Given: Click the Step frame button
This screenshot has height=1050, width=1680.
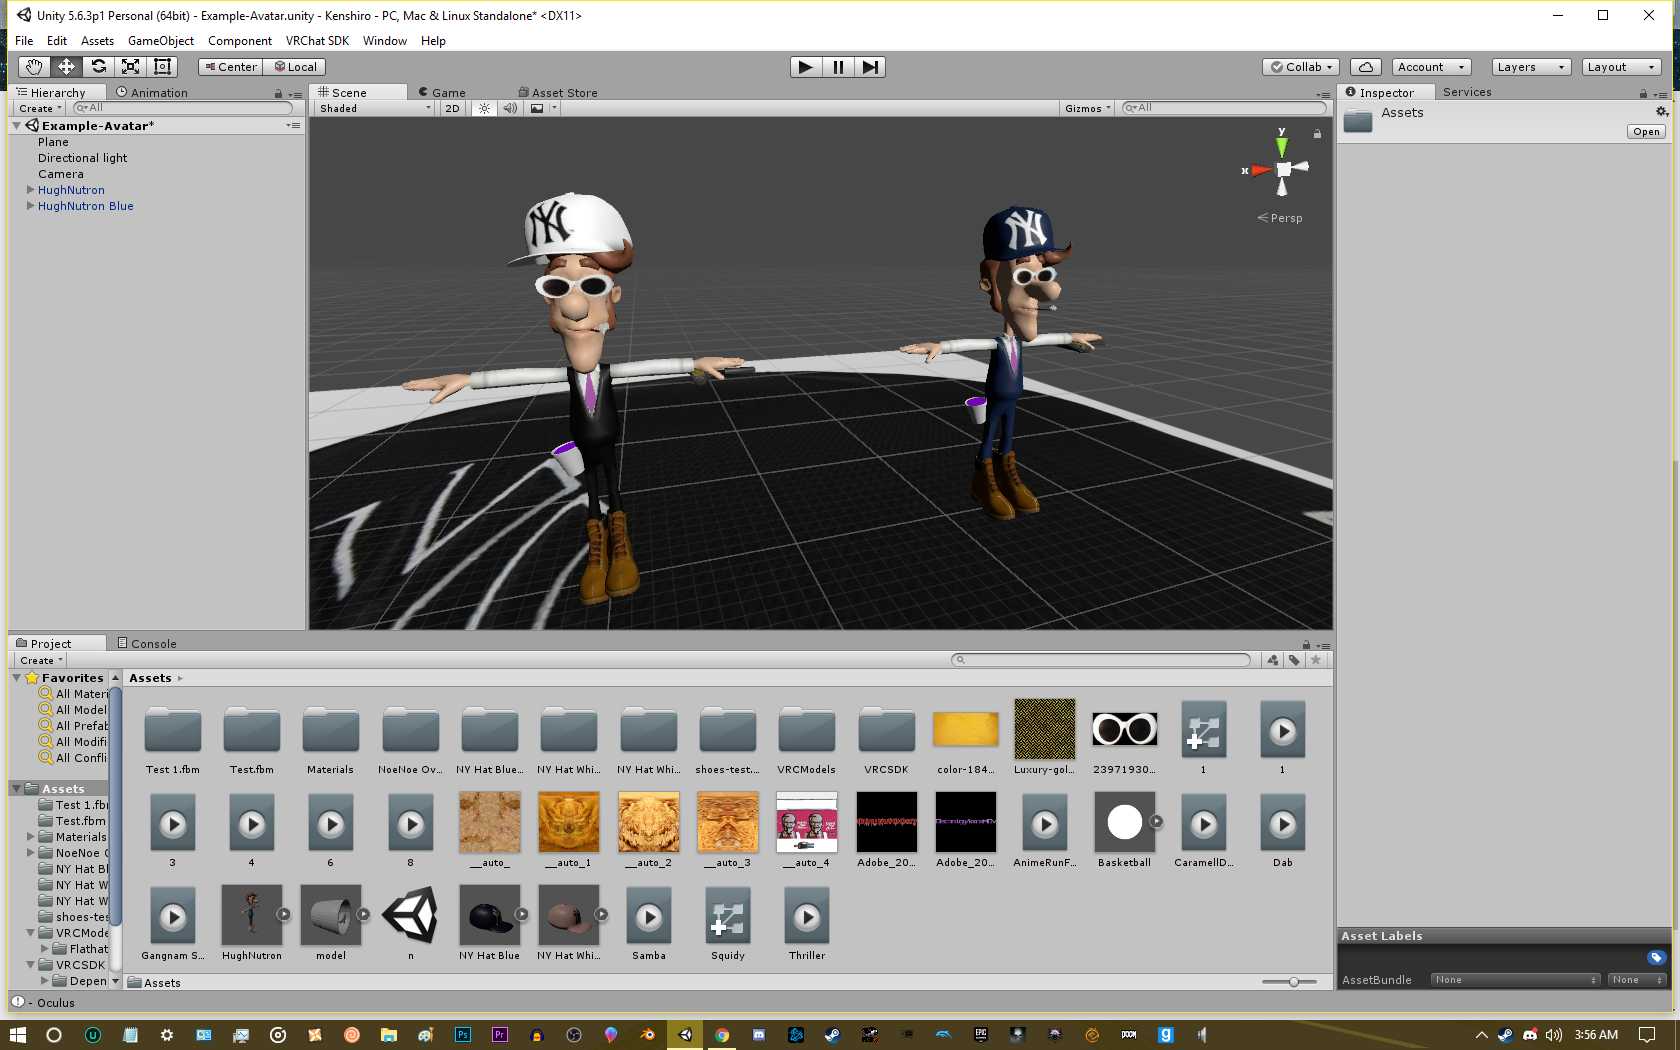Looking at the screenshot, I should (870, 67).
